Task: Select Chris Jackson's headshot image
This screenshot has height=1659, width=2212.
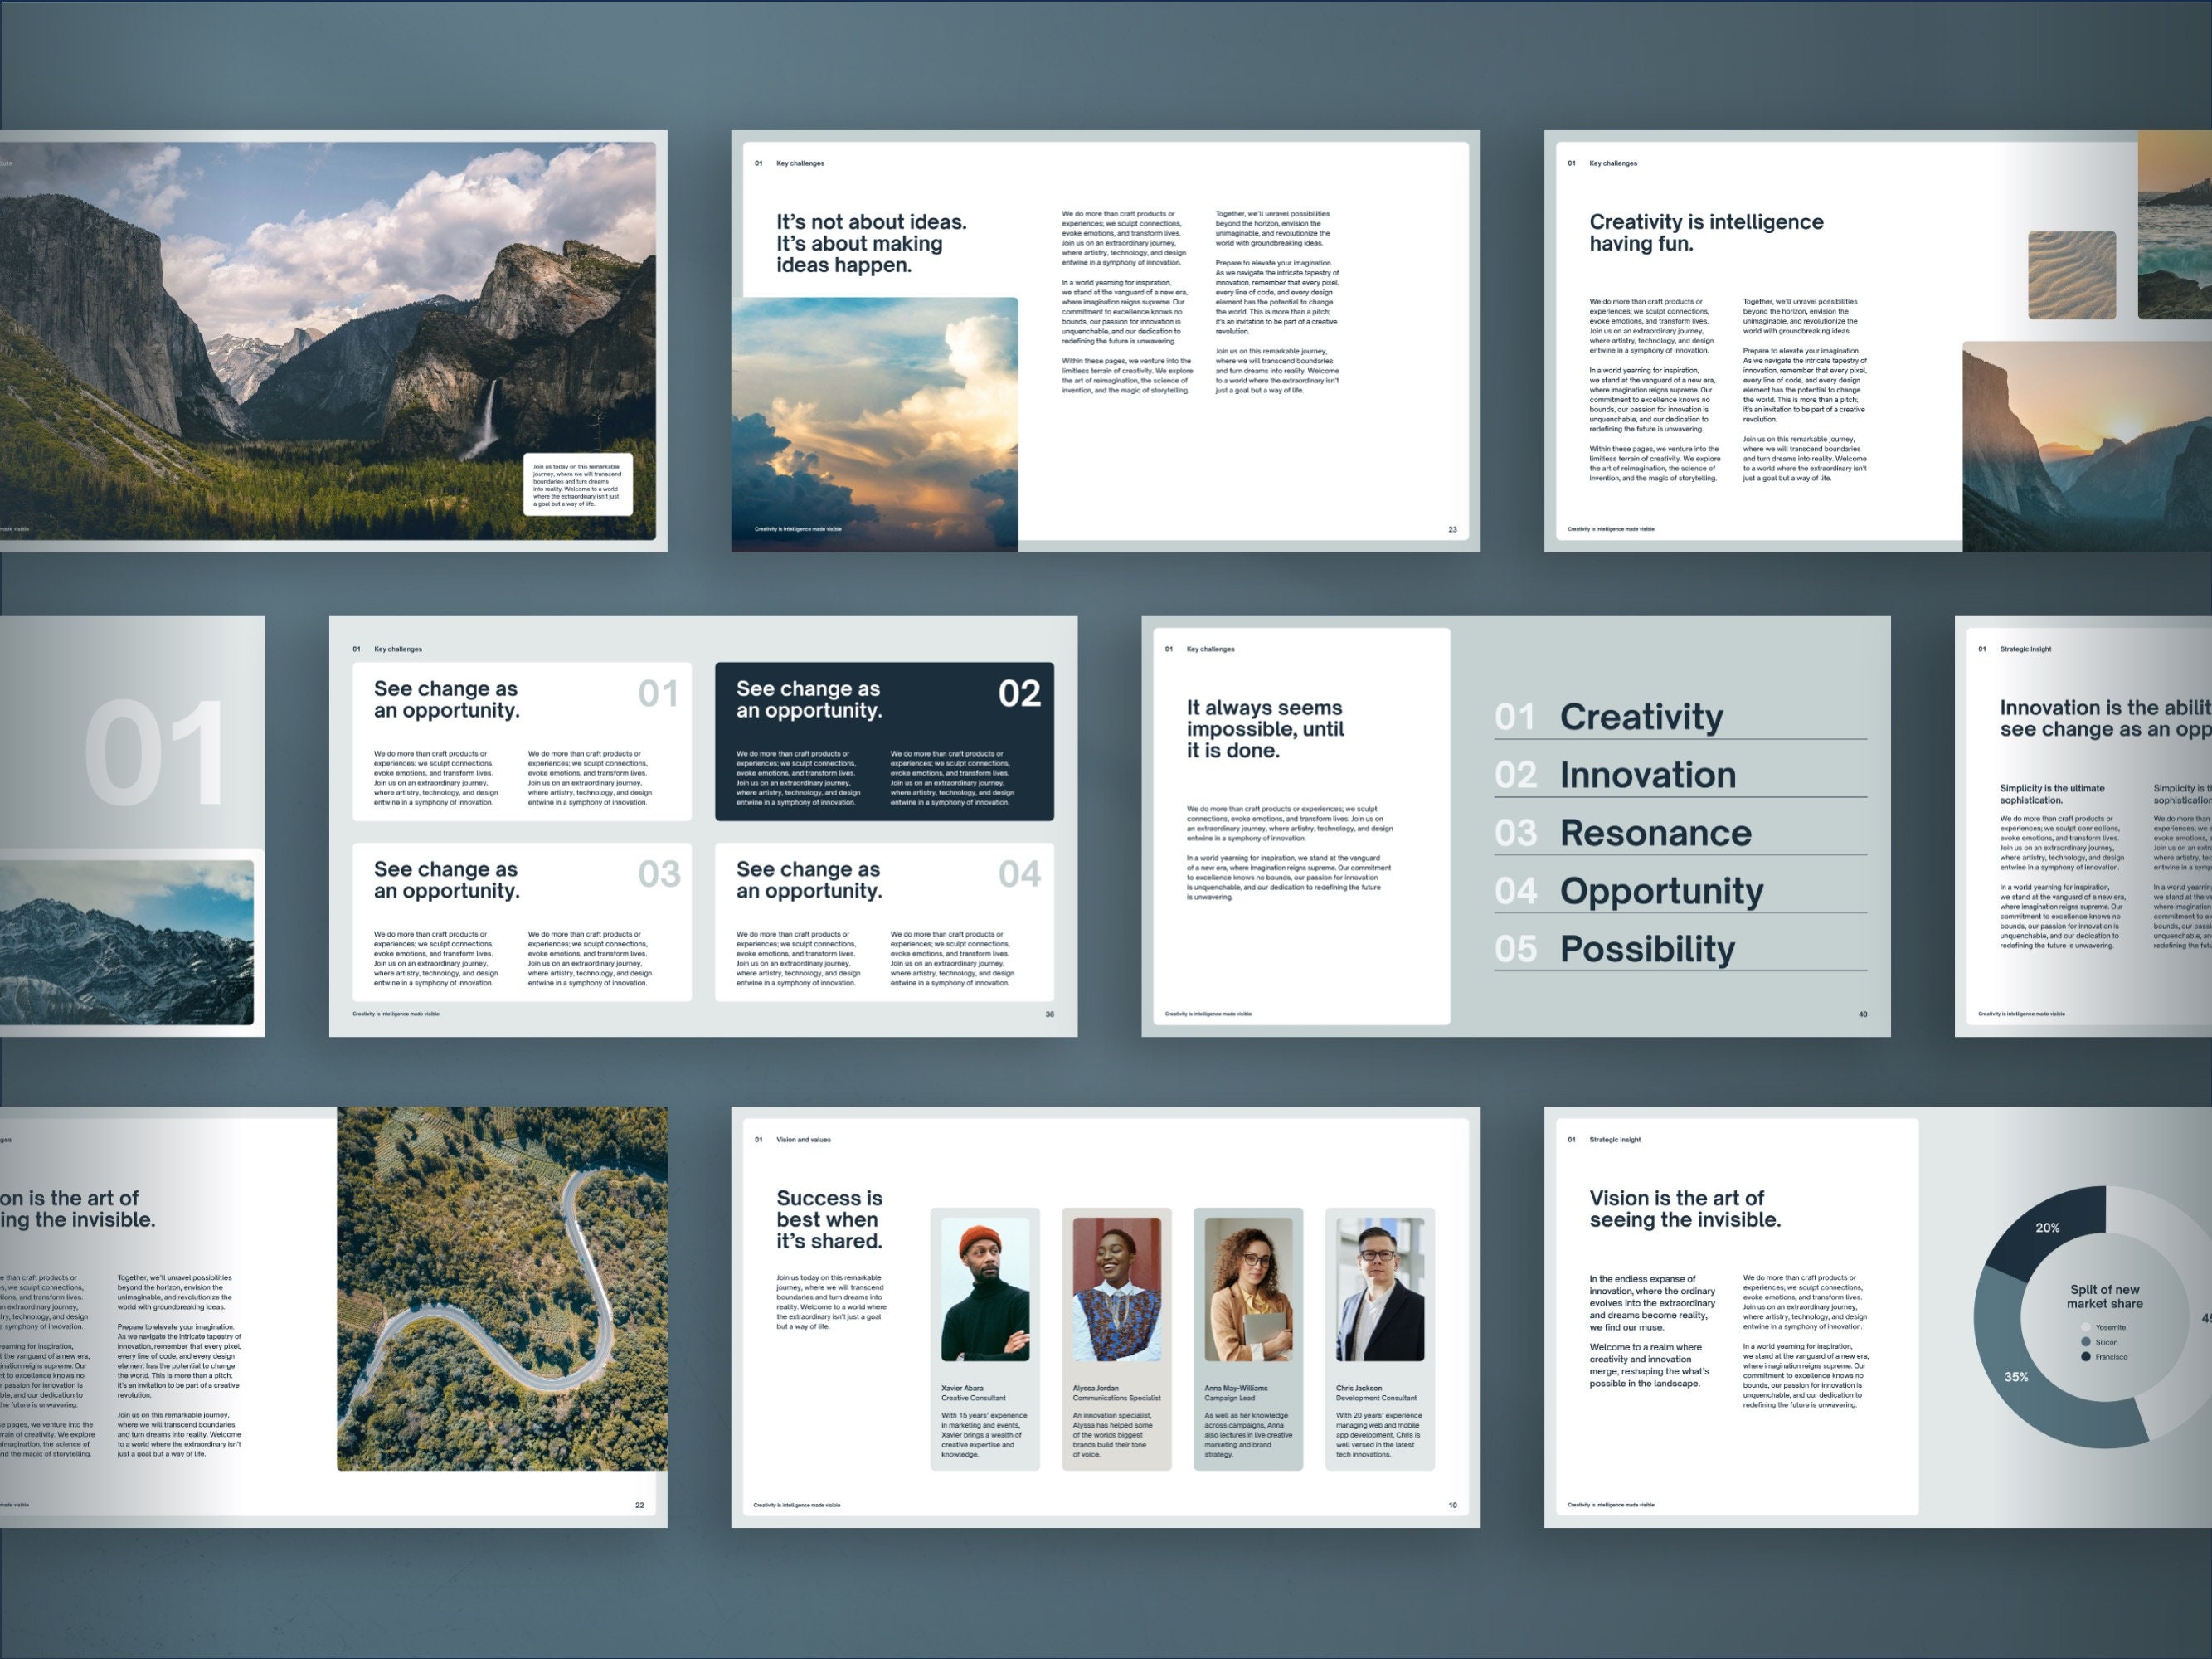Action: pyautogui.click(x=1380, y=1290)
